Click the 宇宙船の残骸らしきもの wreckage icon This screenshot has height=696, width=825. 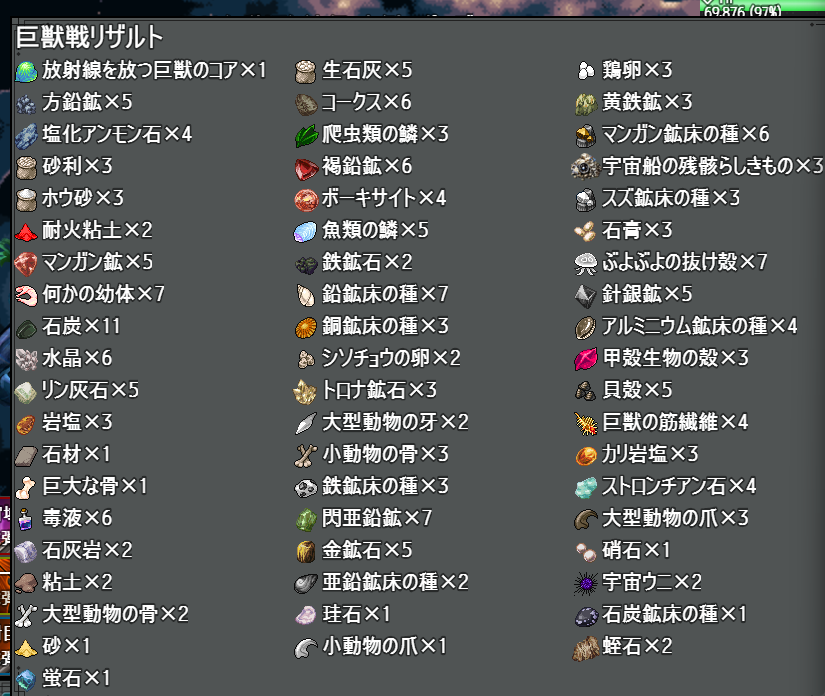tap(586, 167)
